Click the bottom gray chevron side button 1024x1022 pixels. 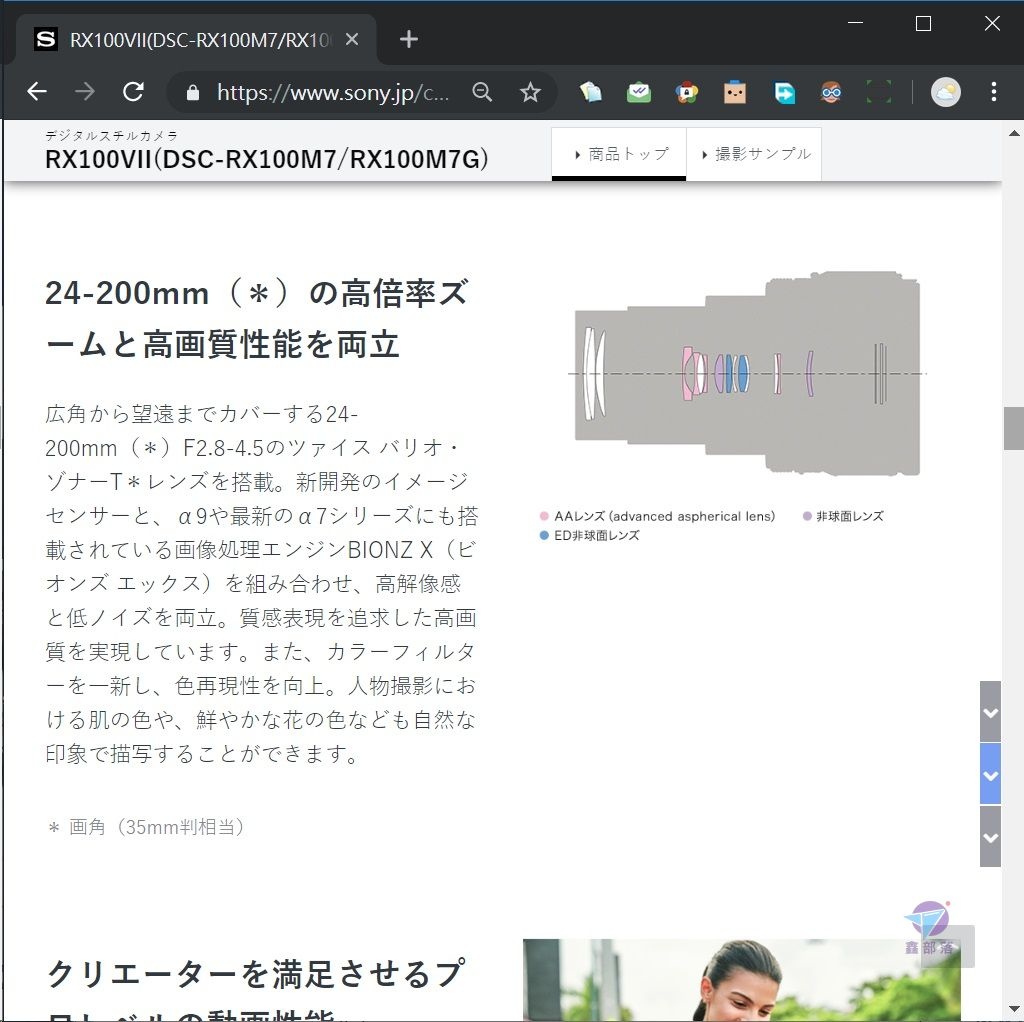[x=991, y=837]
